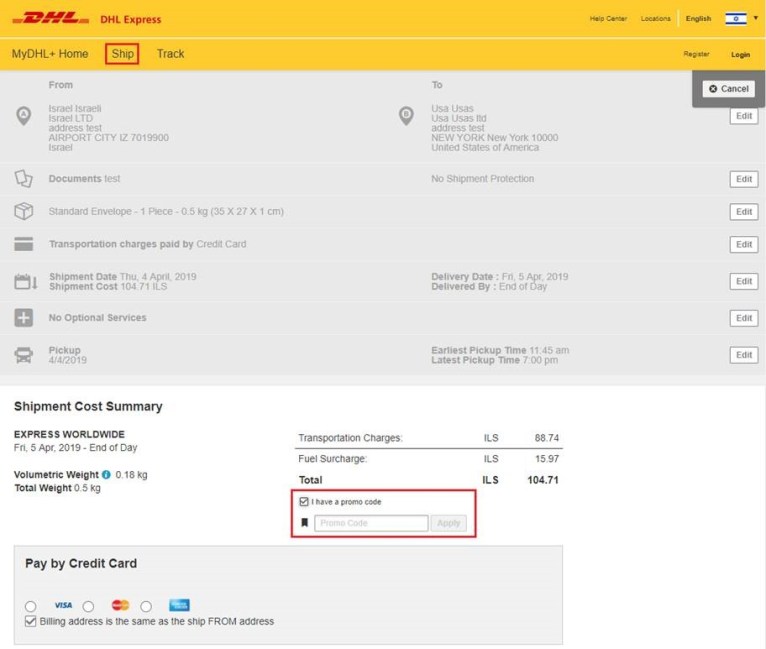Click the optional services plus icon

coord(23,318)
